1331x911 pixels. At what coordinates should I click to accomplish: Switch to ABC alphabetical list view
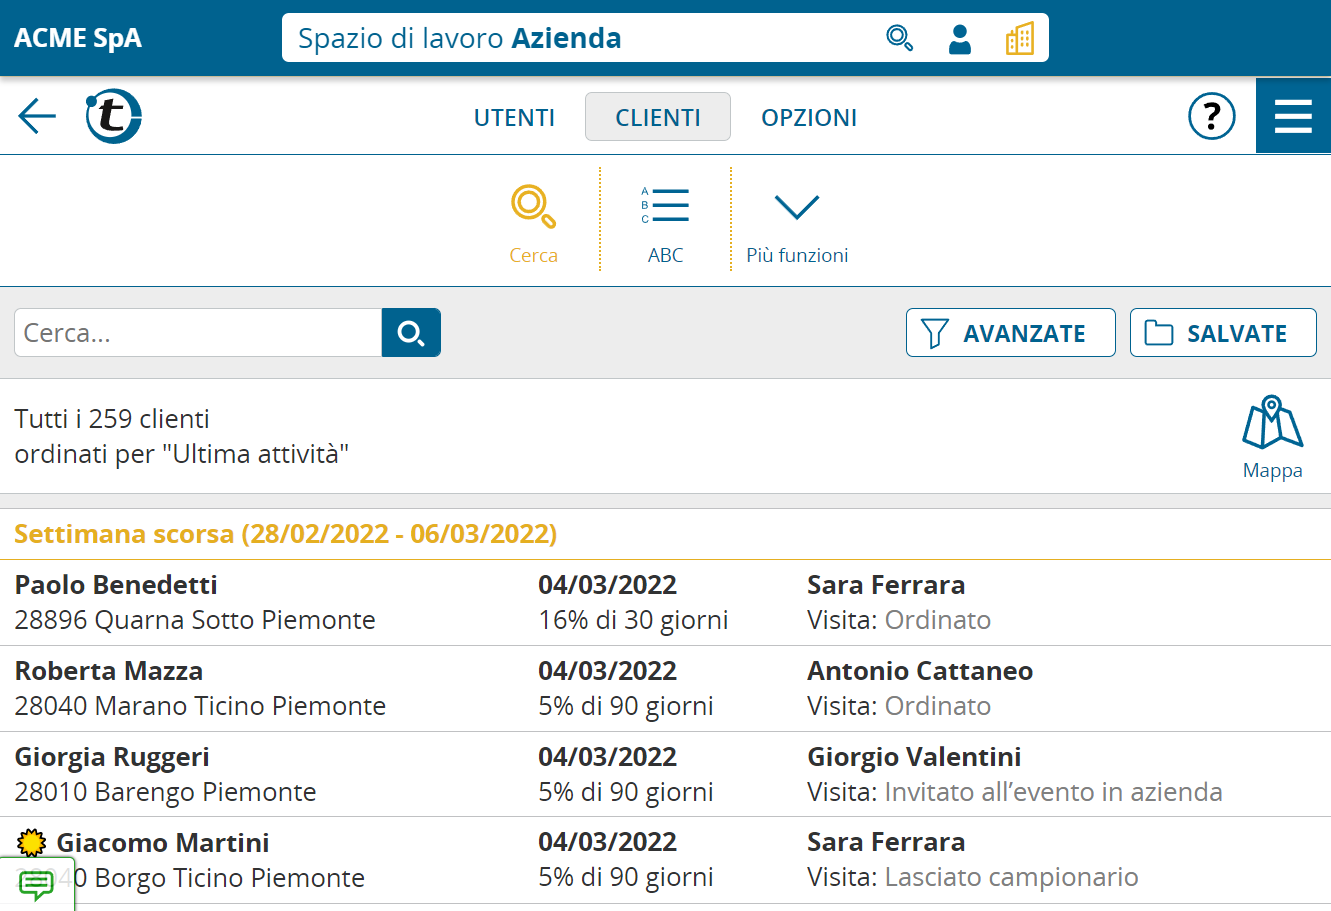(x=665, y=224)
